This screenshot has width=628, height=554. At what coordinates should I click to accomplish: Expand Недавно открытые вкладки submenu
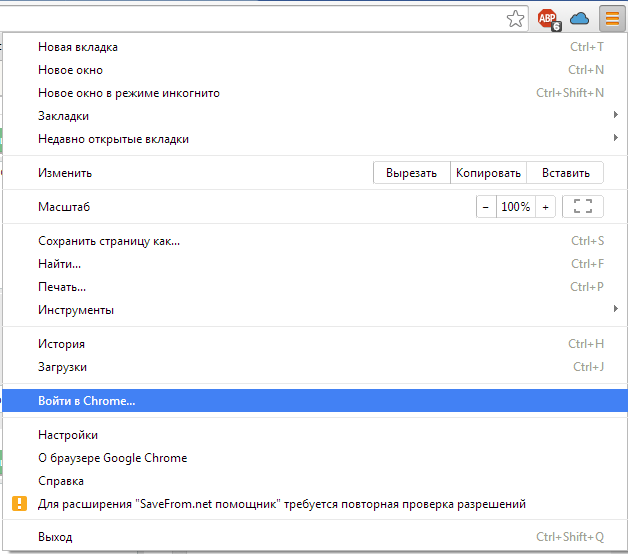click(x=315, y=139)
